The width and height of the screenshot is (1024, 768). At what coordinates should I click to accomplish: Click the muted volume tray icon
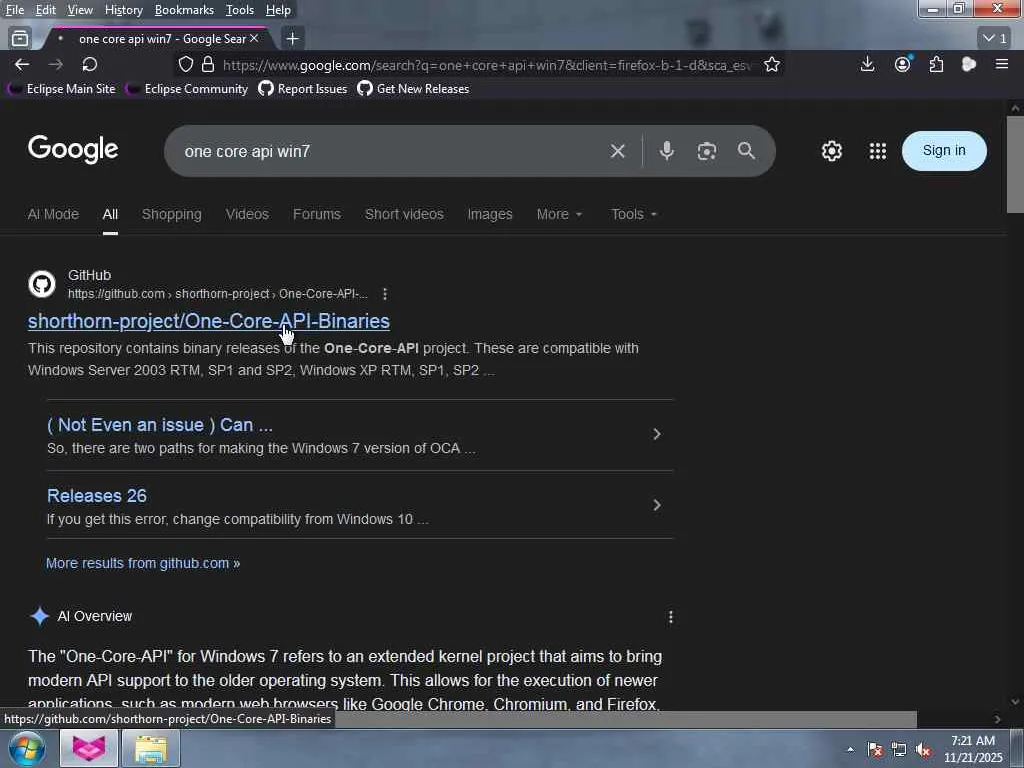pos(923,750)
